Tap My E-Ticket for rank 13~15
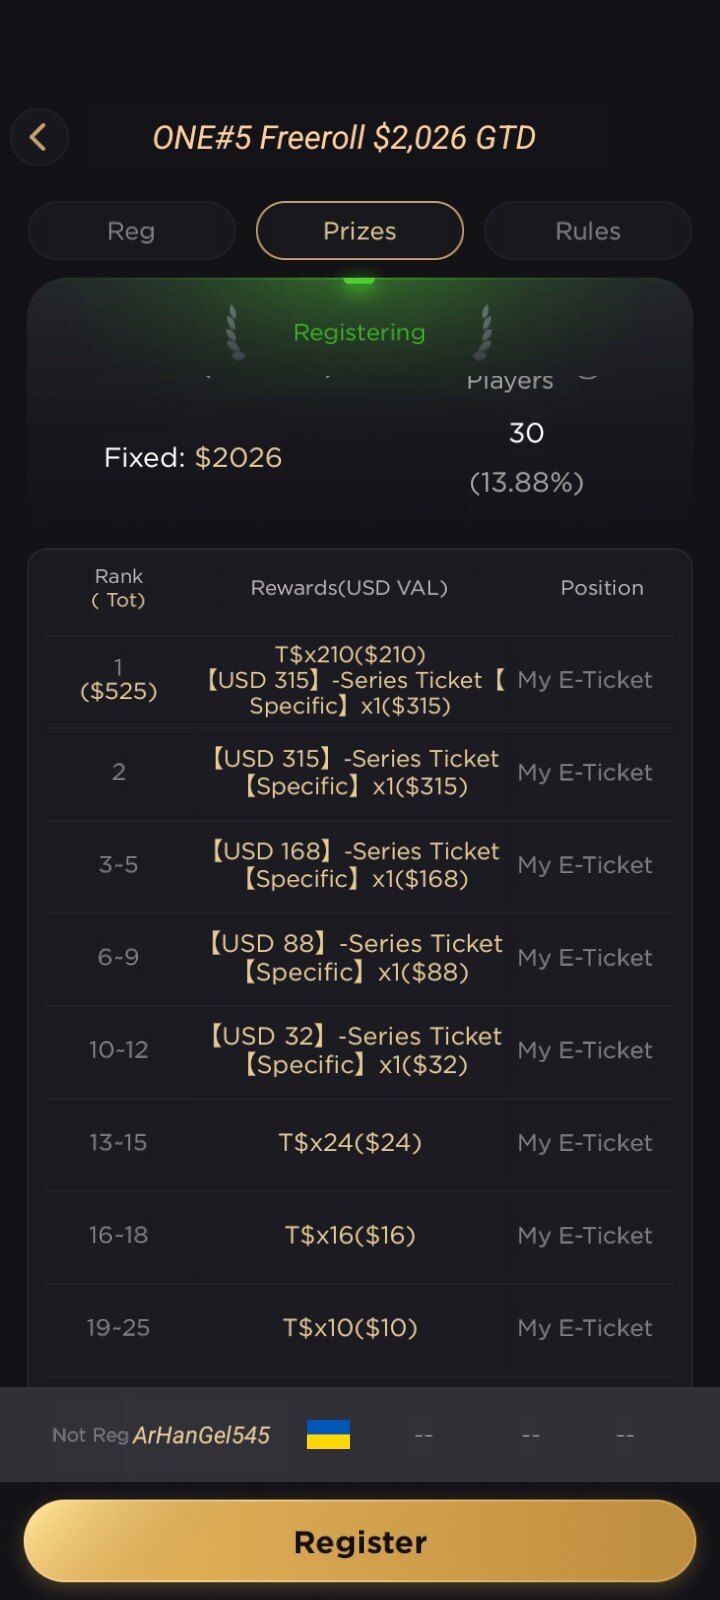Image resolution: width=720 pixels, height=1600 pixels. 585,1143
